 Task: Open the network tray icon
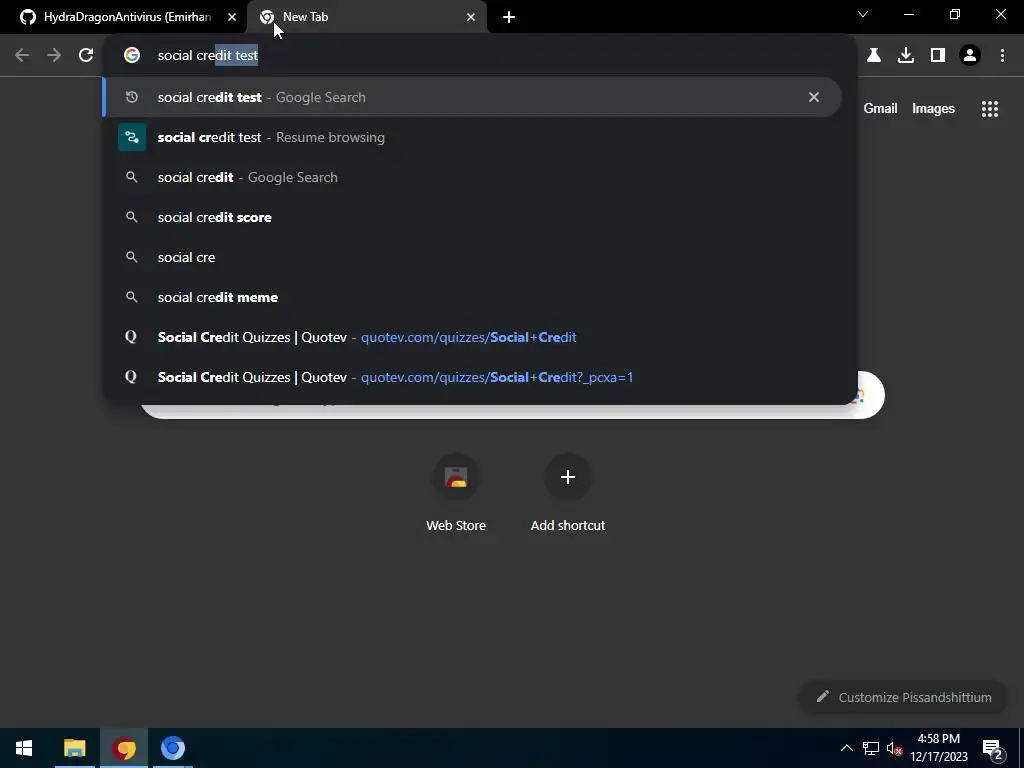tap(871, 748)
